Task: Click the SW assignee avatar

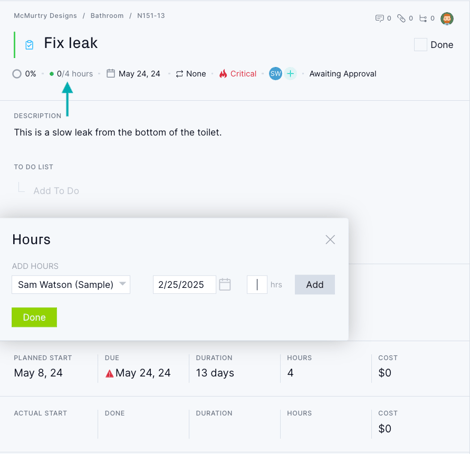Action: click(275, 74)
